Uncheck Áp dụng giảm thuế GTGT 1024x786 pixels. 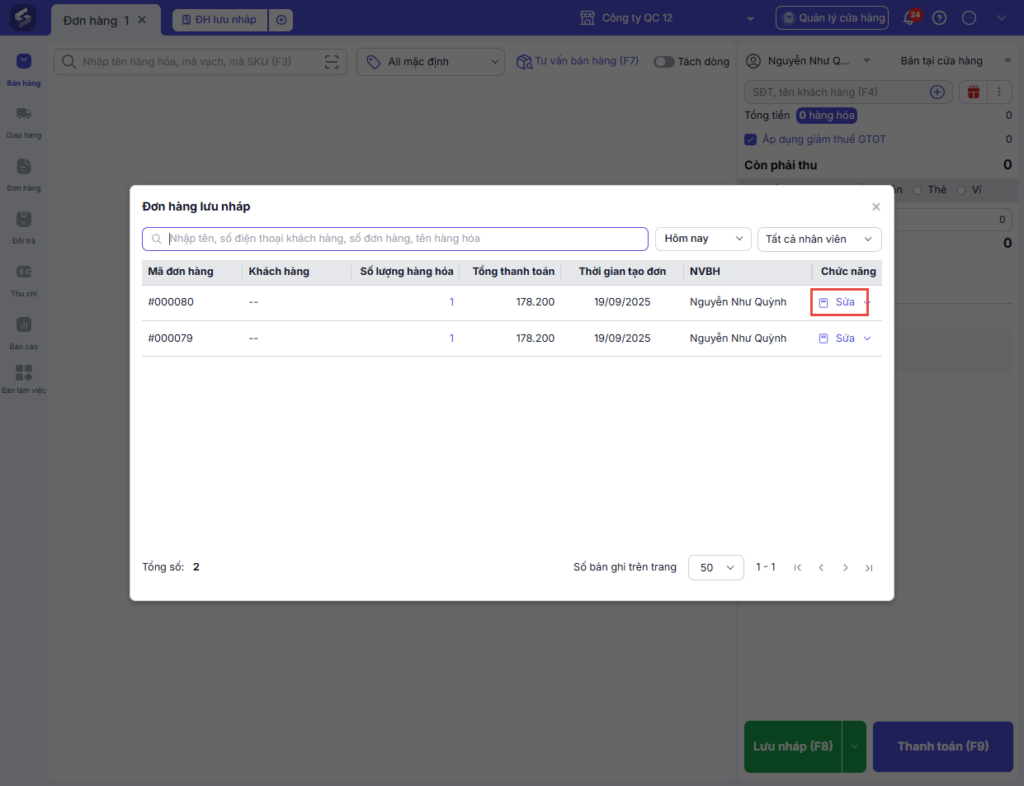(x=750, y=140)
